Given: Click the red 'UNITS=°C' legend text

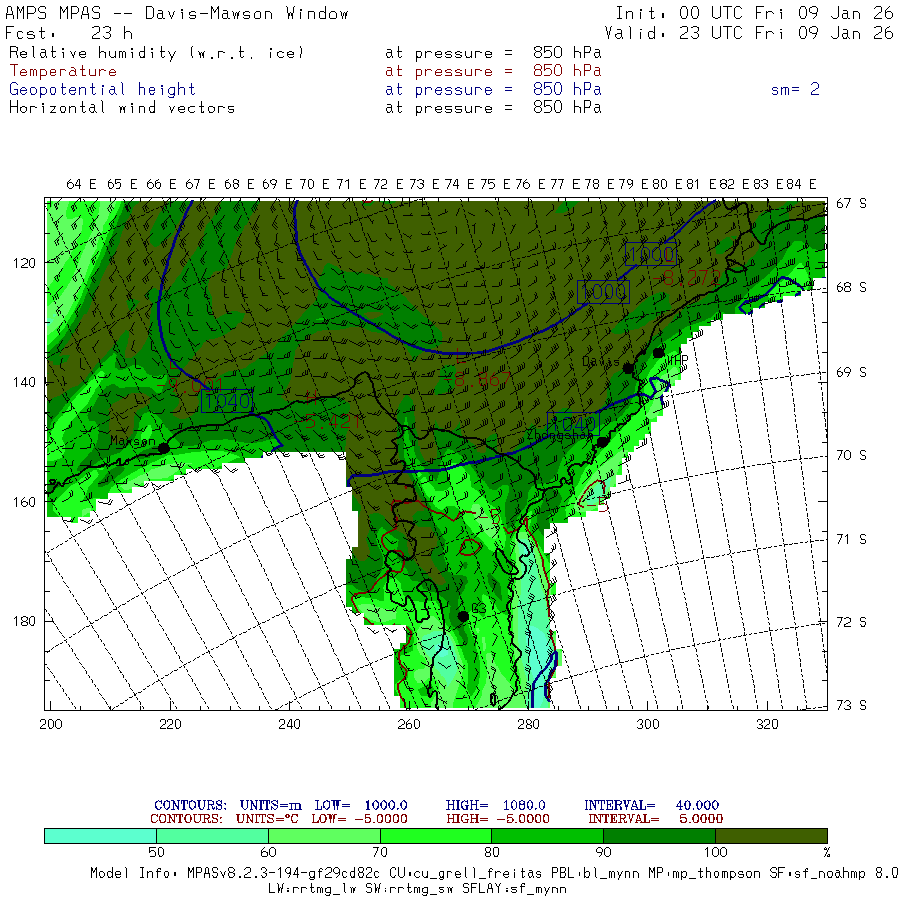Looking at the screenshot, I should pyautogui.click(x=267, y=818).
